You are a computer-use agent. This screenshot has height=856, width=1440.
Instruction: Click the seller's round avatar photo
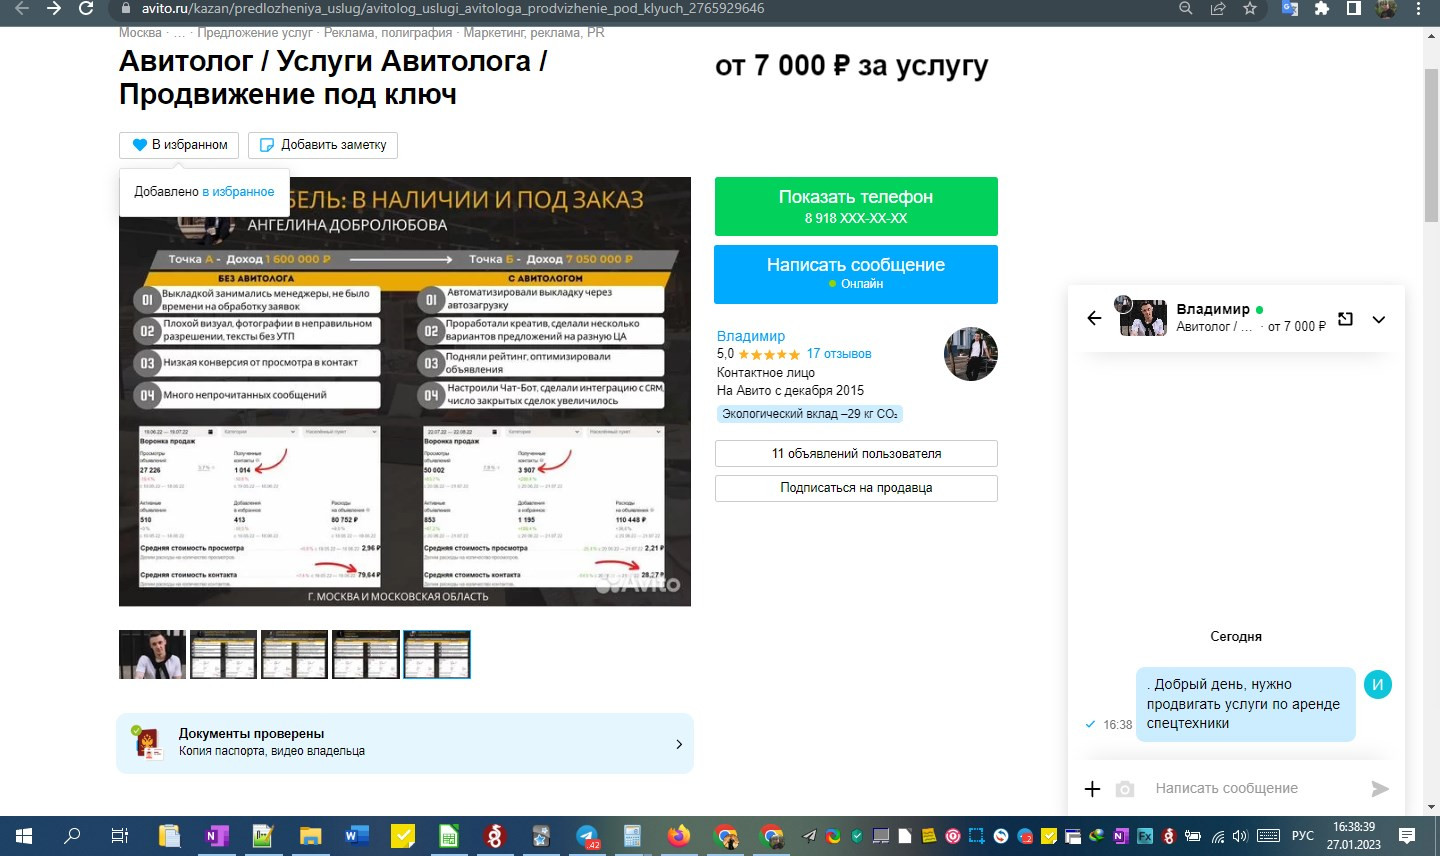(x=971, y=354)
